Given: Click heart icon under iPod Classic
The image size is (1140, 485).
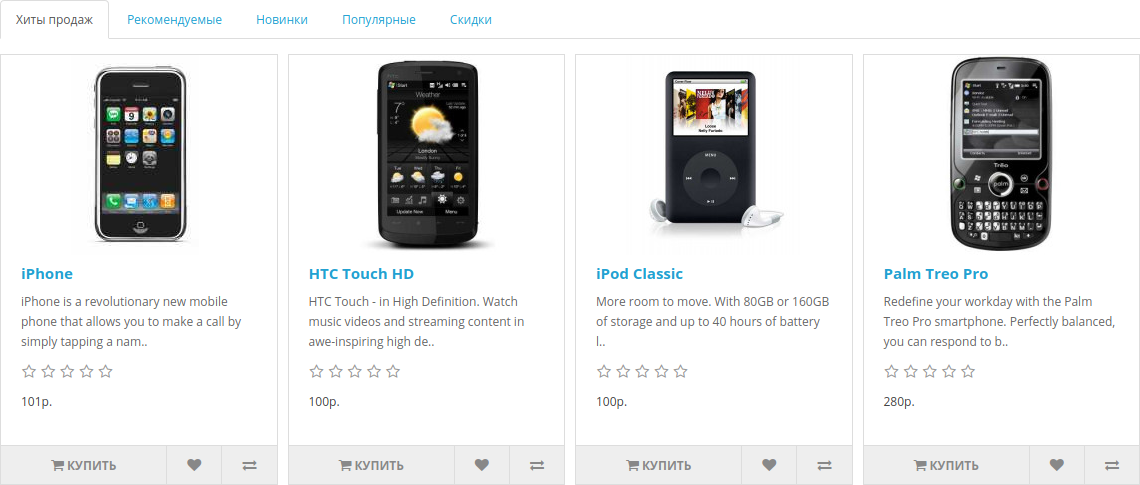Looking at the screenshot, I should 769,465.
